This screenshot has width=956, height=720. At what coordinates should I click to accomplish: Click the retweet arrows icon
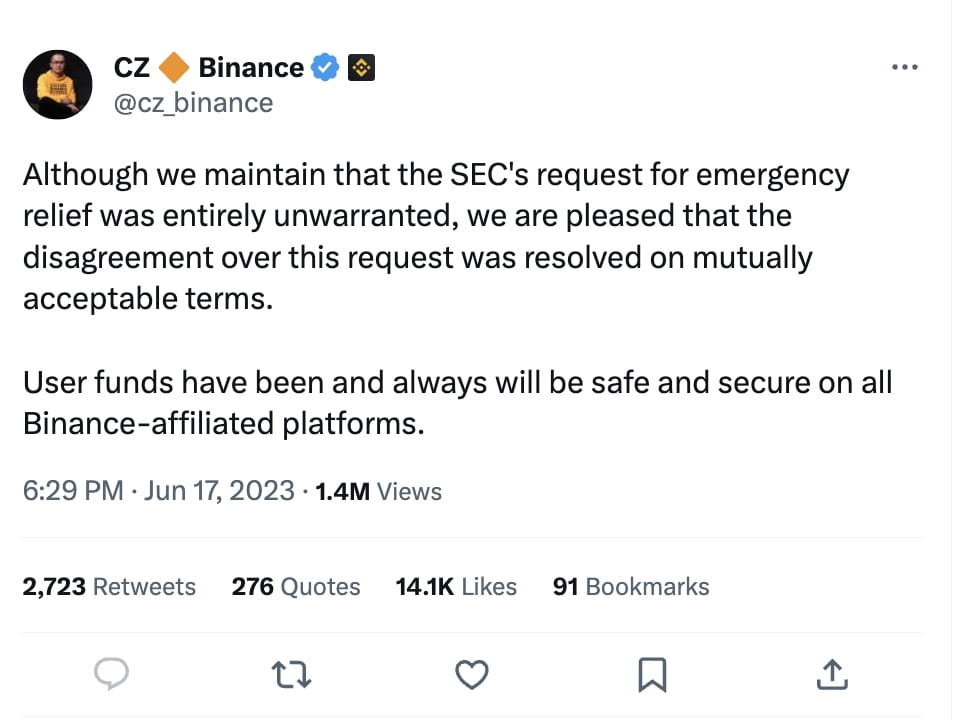292,676
